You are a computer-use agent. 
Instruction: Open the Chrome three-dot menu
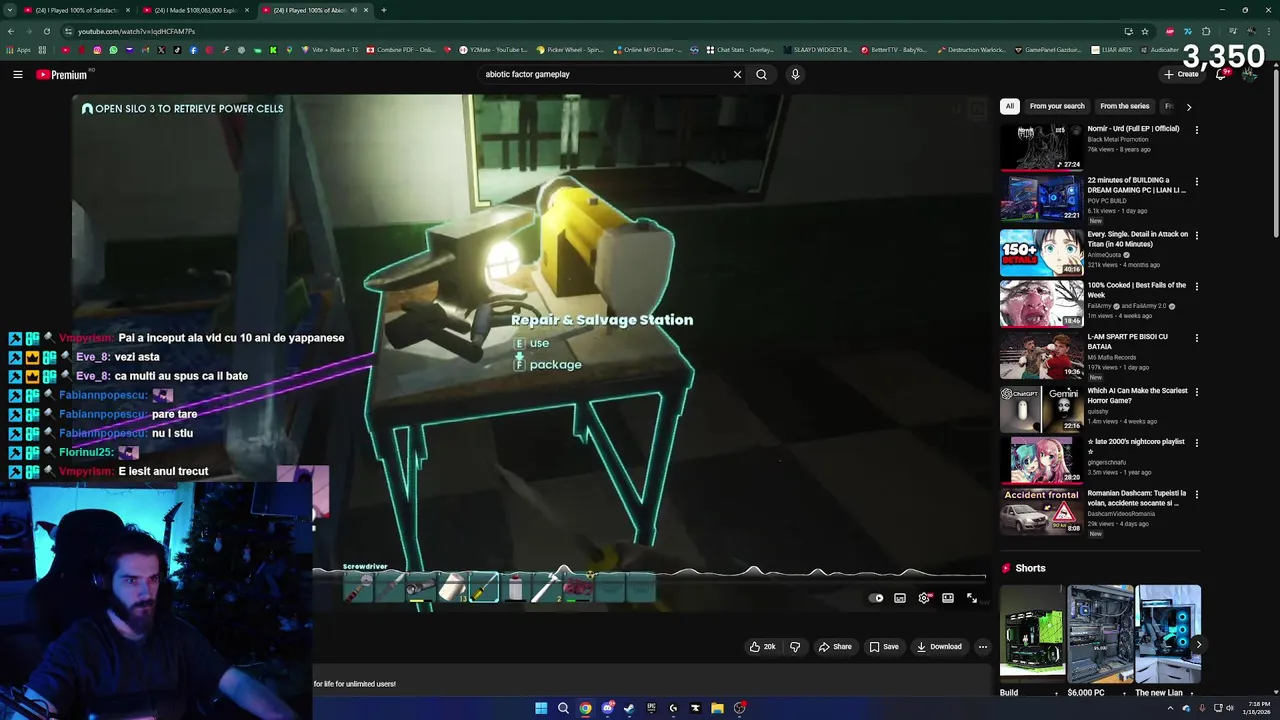pos(1269,31)
